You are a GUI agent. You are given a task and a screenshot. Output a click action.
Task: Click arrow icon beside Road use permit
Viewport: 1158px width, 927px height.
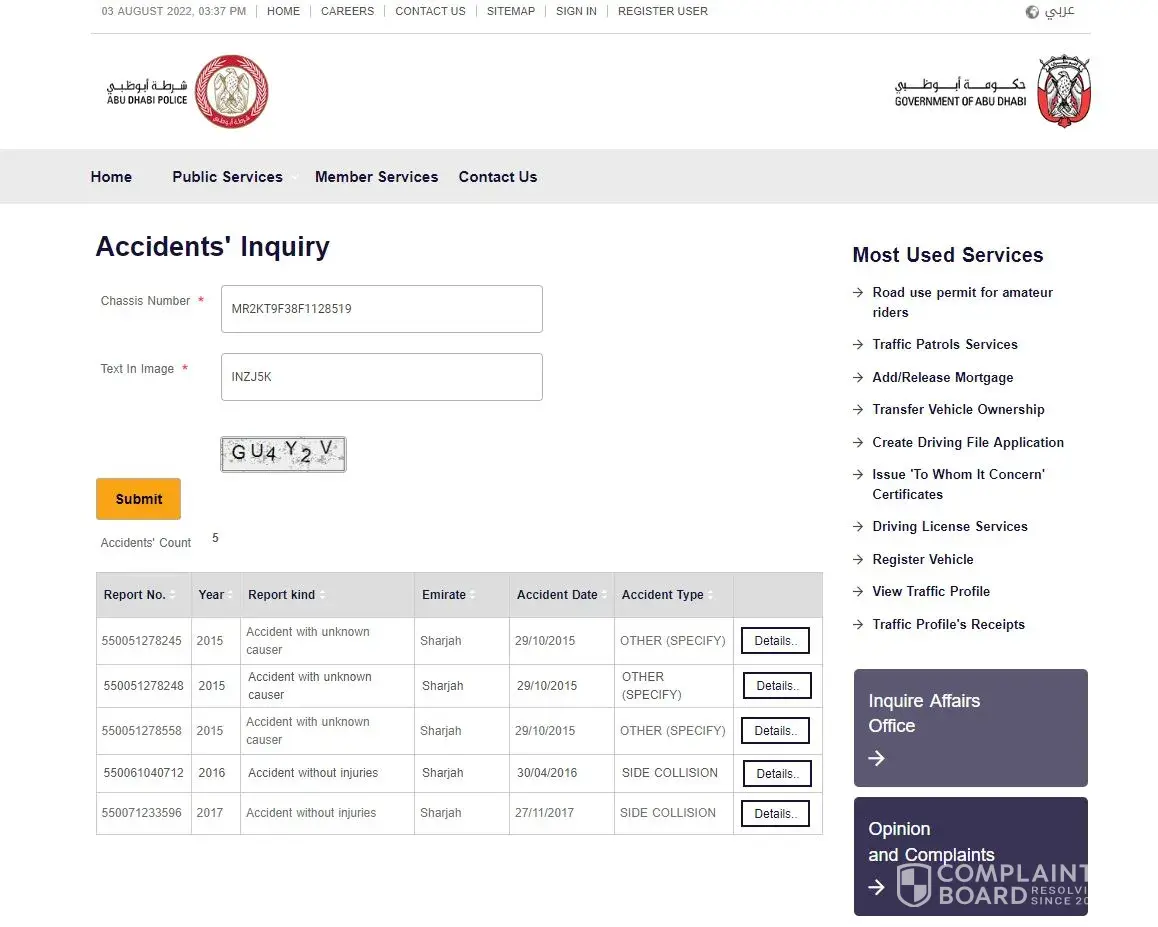pos(857,293)
